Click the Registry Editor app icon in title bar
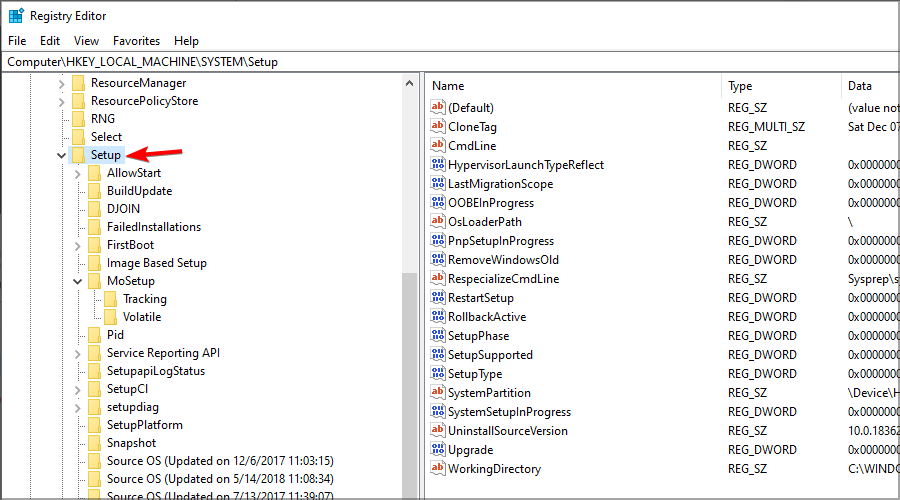900x500 pixels. 16,16
